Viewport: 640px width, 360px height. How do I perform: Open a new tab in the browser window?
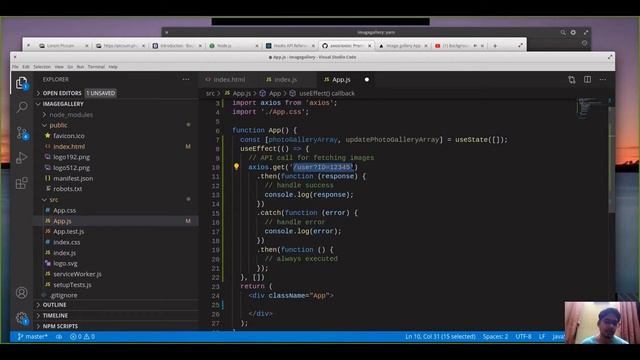pos(495,46)
